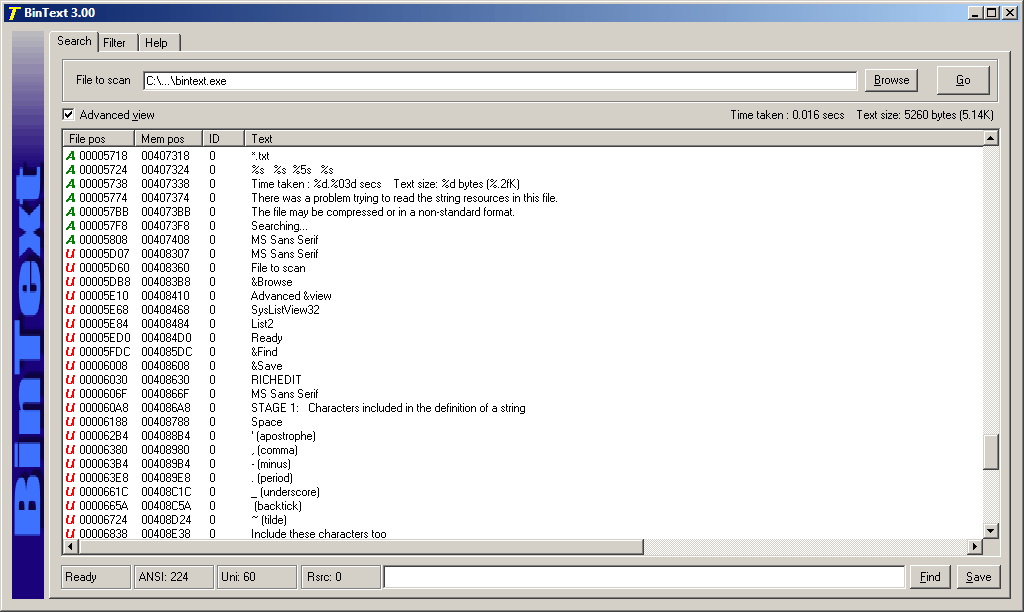Click the Unicode icon on _ (underscore) row

click(x=71, y=492)
